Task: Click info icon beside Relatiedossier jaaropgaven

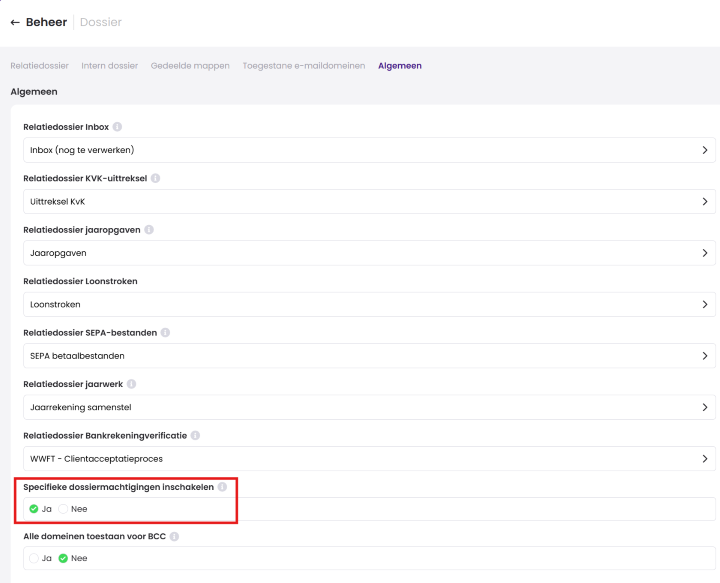Action: [x=149, y=230]
